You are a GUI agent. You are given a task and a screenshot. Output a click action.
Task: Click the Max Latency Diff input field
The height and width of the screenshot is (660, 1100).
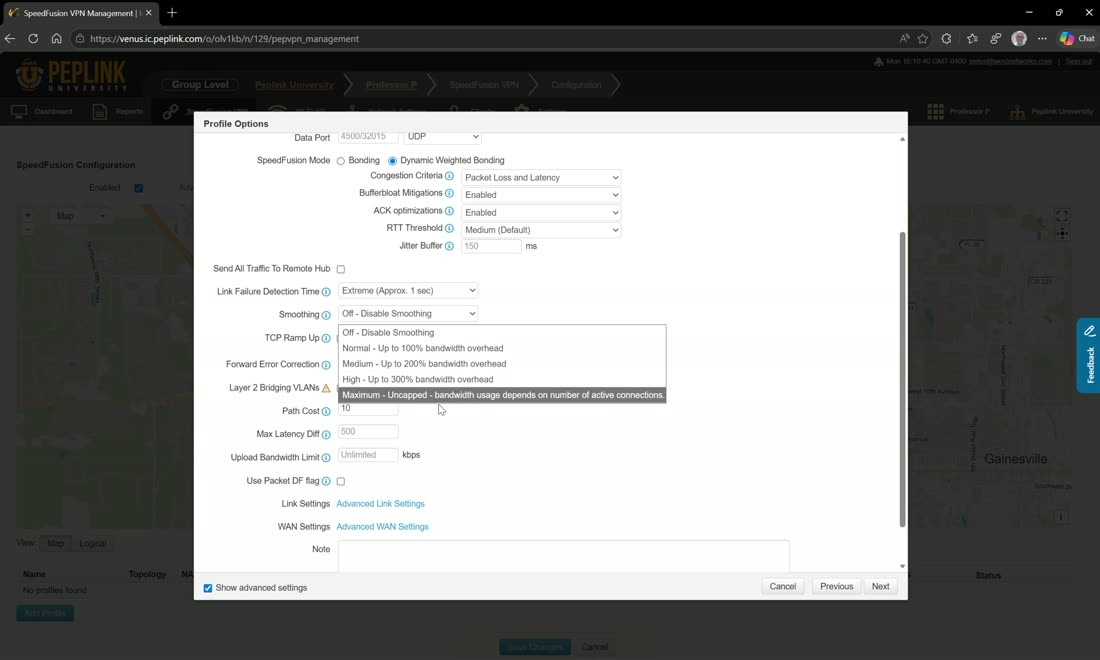[x=368, y=431]
